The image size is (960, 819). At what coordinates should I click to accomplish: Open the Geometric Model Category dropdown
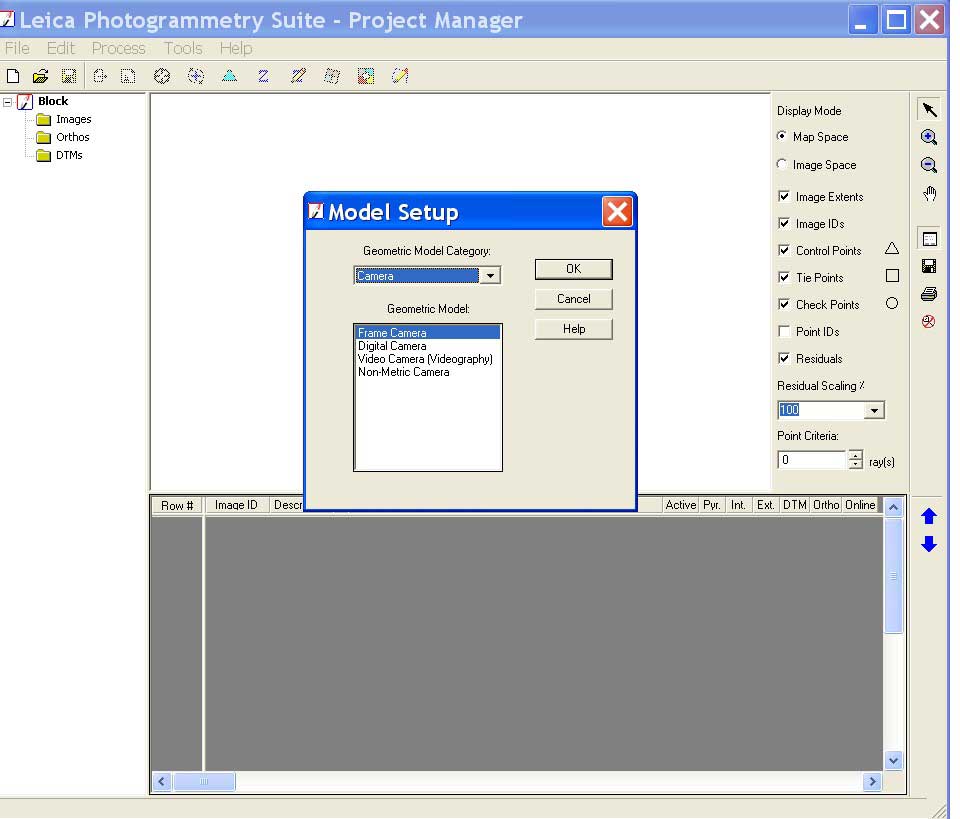490,276
